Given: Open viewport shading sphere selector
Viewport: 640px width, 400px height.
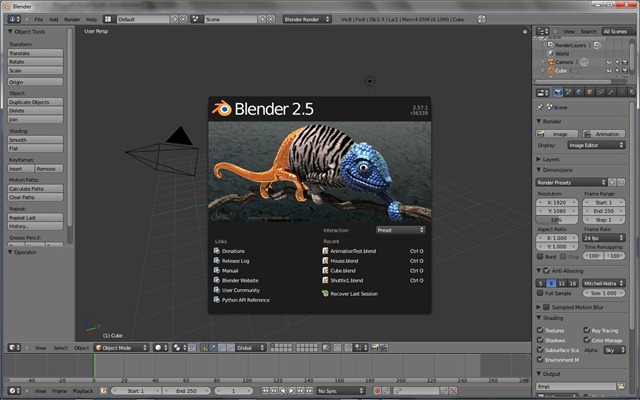Looking at the screenshot, I should pyautogui.click(x=161, y=348).
